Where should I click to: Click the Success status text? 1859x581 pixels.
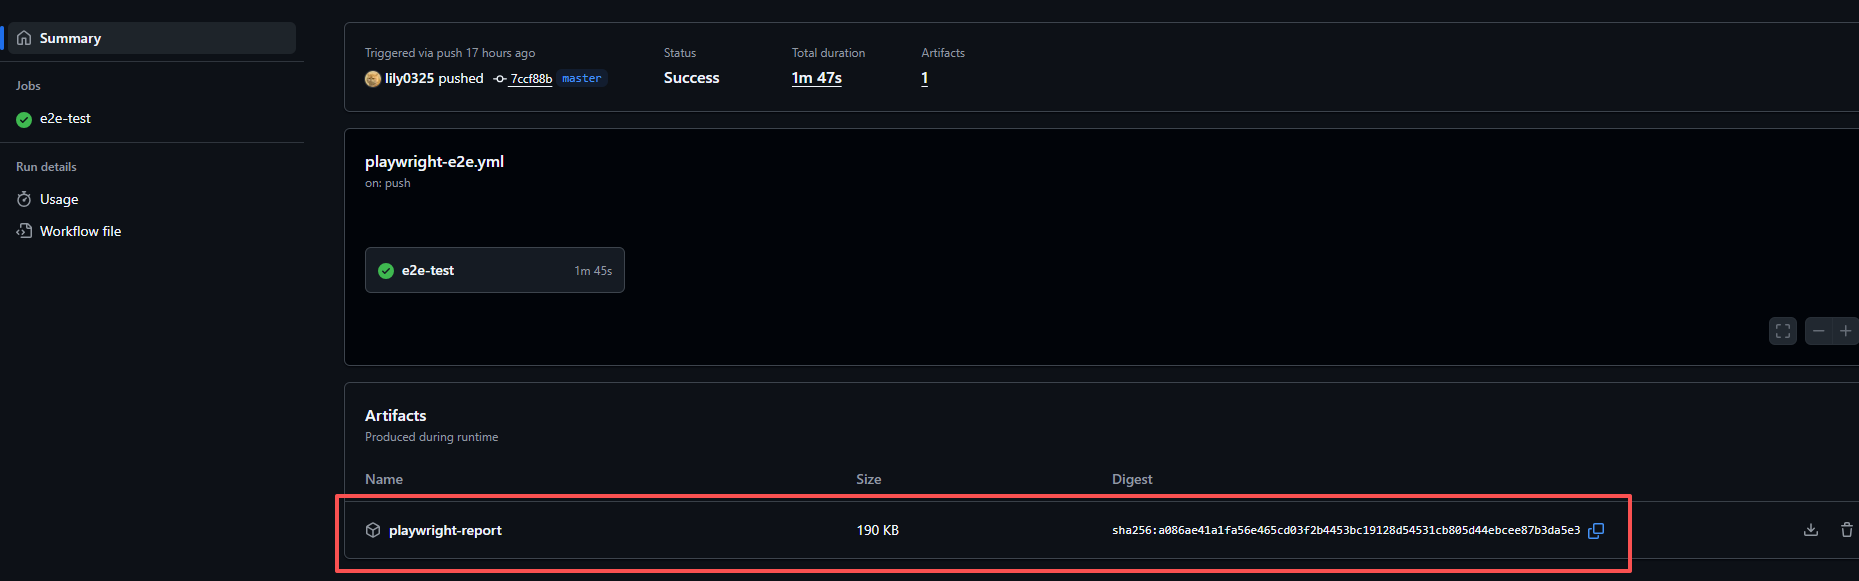692,78
